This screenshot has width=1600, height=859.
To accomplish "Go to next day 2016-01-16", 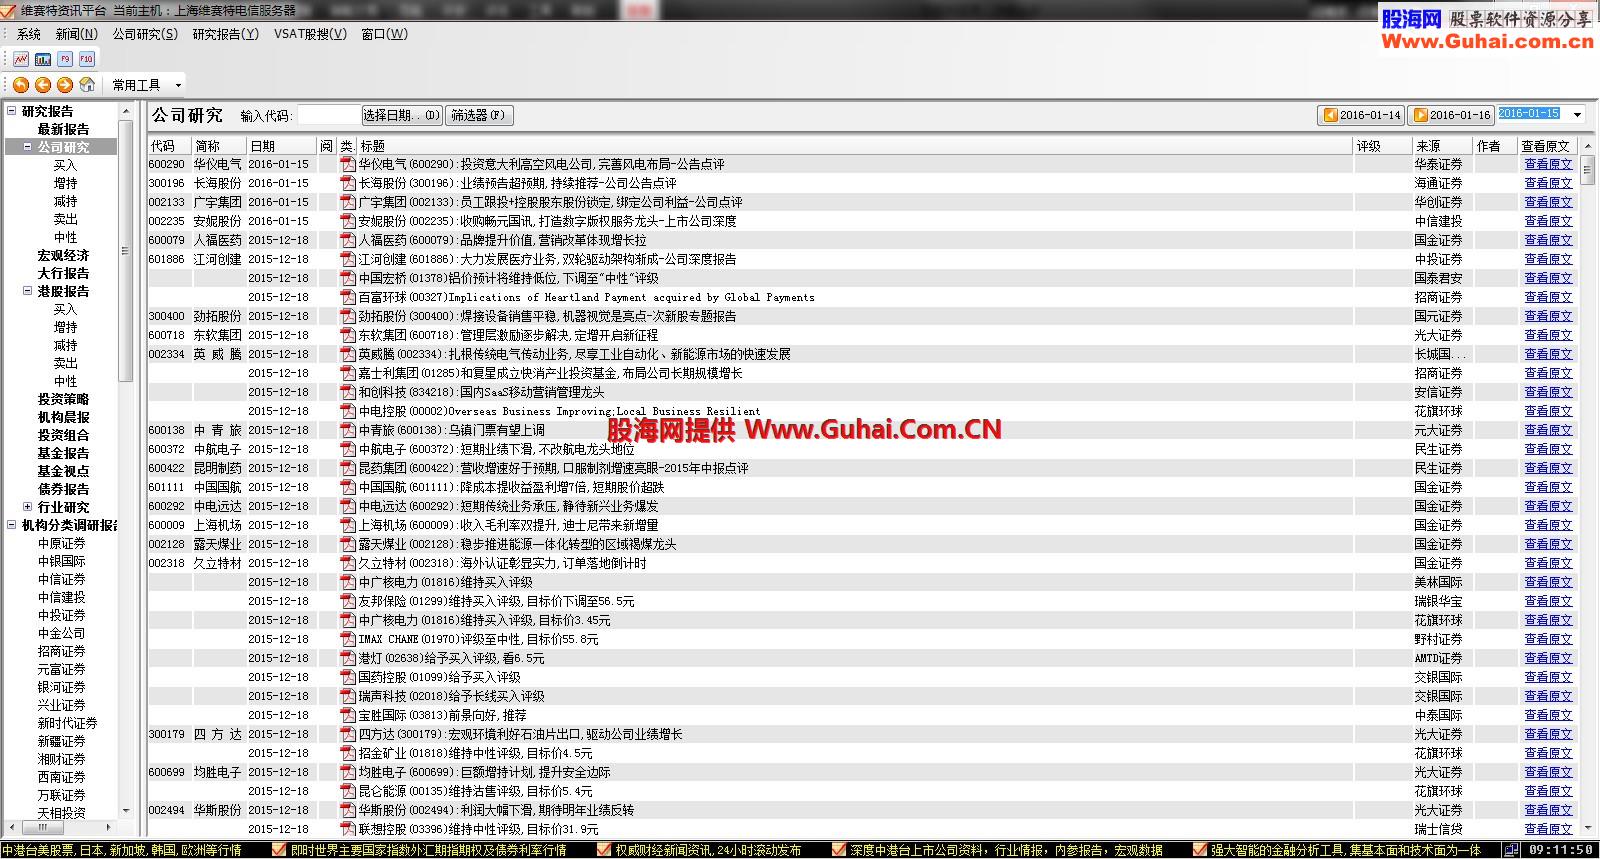I will click(1451, 115).
